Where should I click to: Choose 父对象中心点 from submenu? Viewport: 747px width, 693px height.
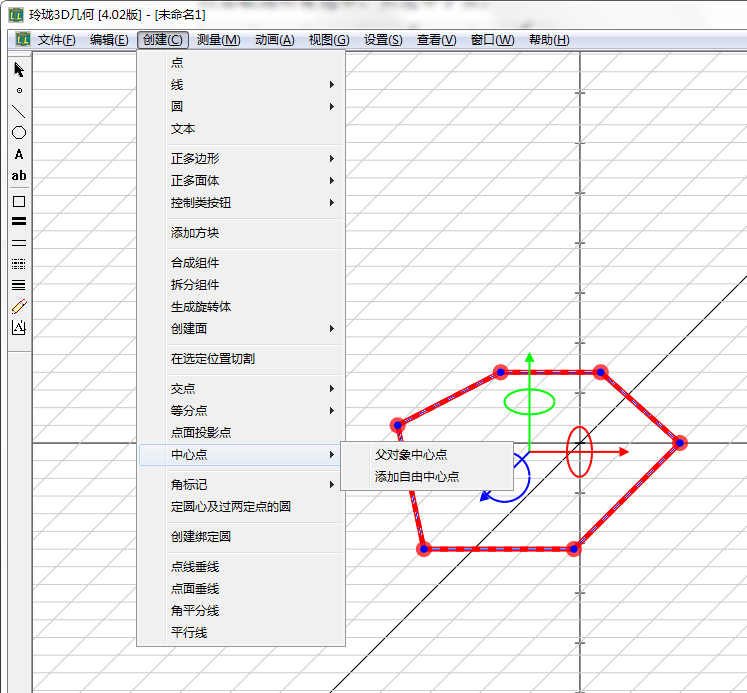click(411, 455)
